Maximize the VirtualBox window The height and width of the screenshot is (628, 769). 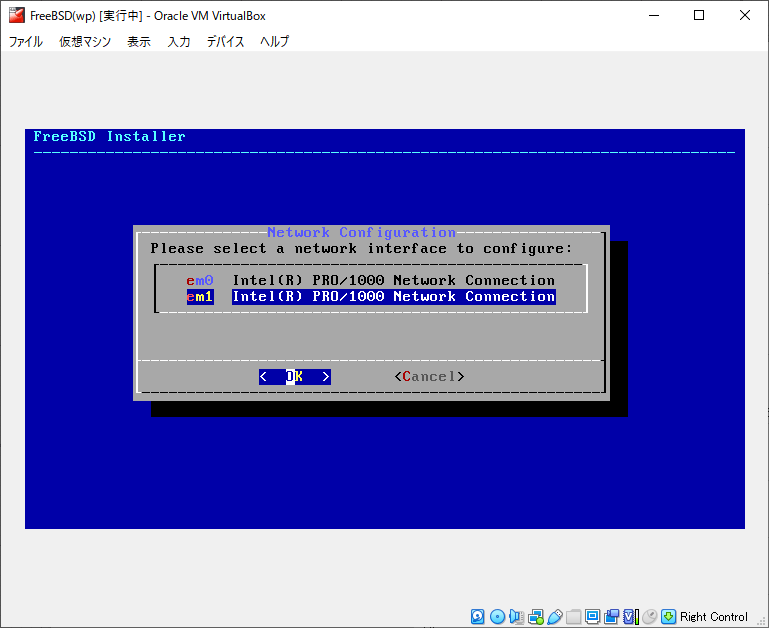pos(699,15)
